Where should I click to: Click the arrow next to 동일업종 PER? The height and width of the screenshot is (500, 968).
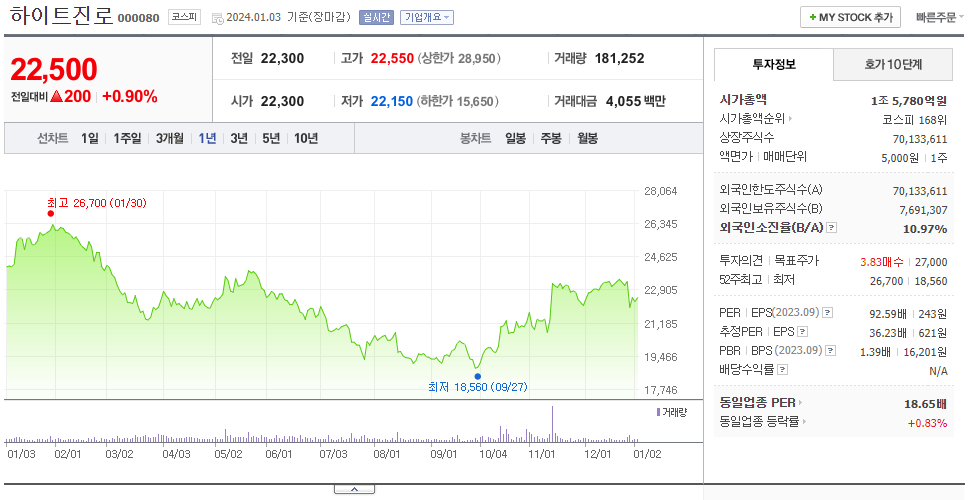801,403
